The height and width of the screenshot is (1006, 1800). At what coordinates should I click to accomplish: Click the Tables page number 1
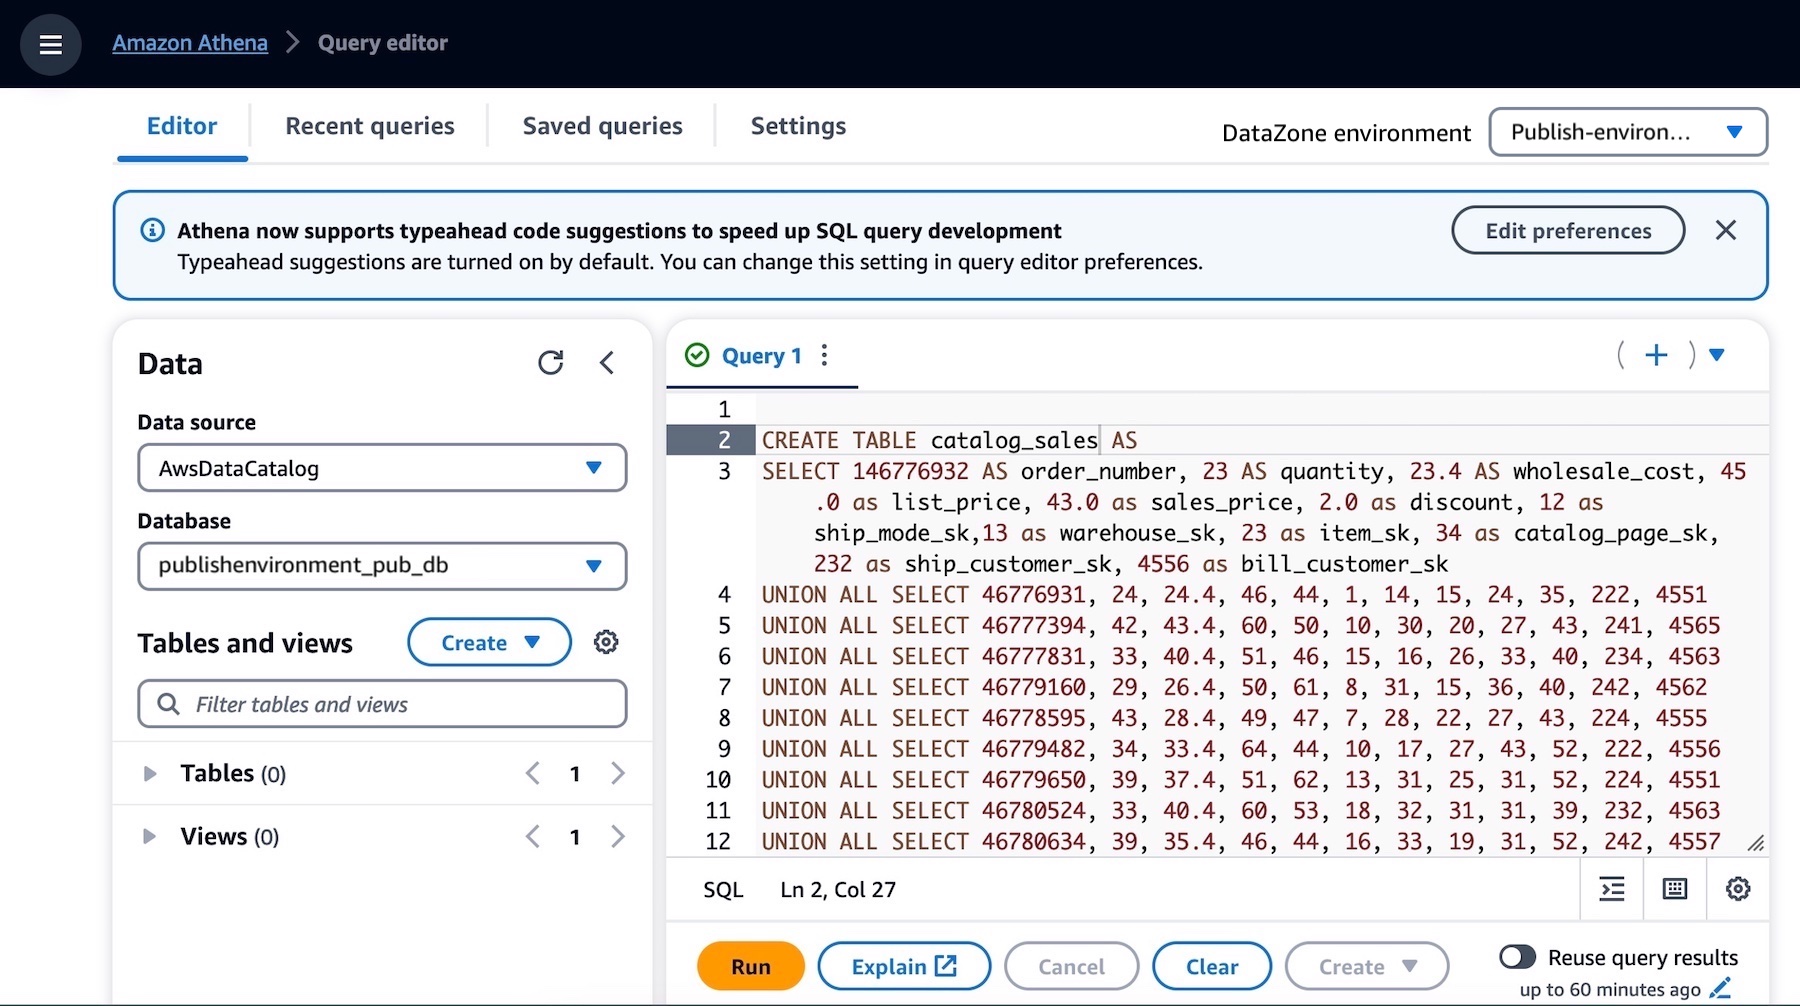tap(575, 773)
